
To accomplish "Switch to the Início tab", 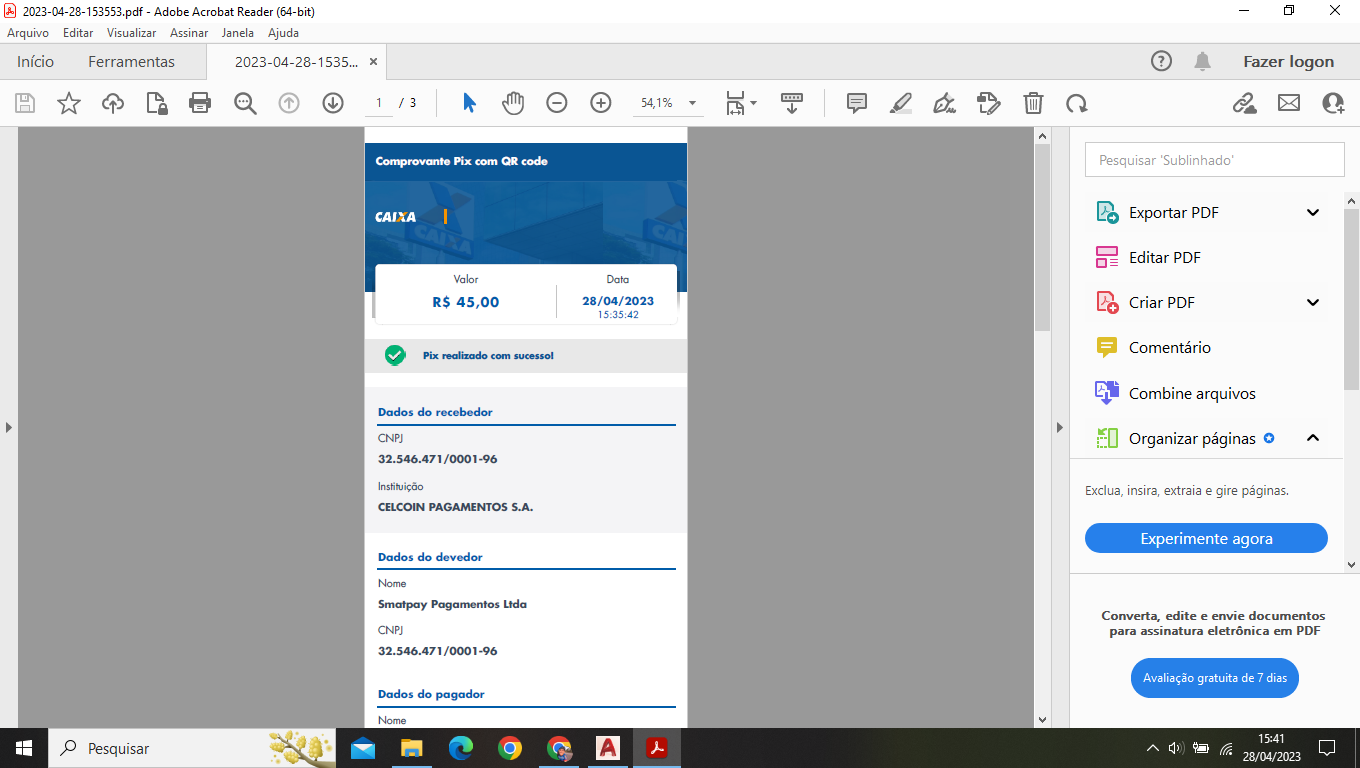I will pyautogui.click(x=35, y=61).
